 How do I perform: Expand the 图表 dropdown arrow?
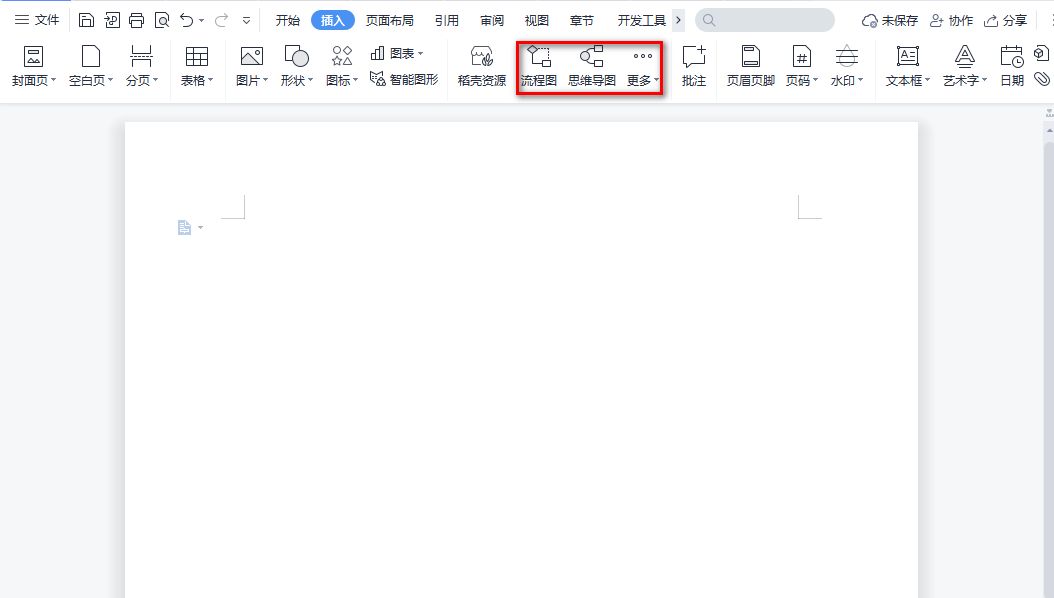pos(421,53)
